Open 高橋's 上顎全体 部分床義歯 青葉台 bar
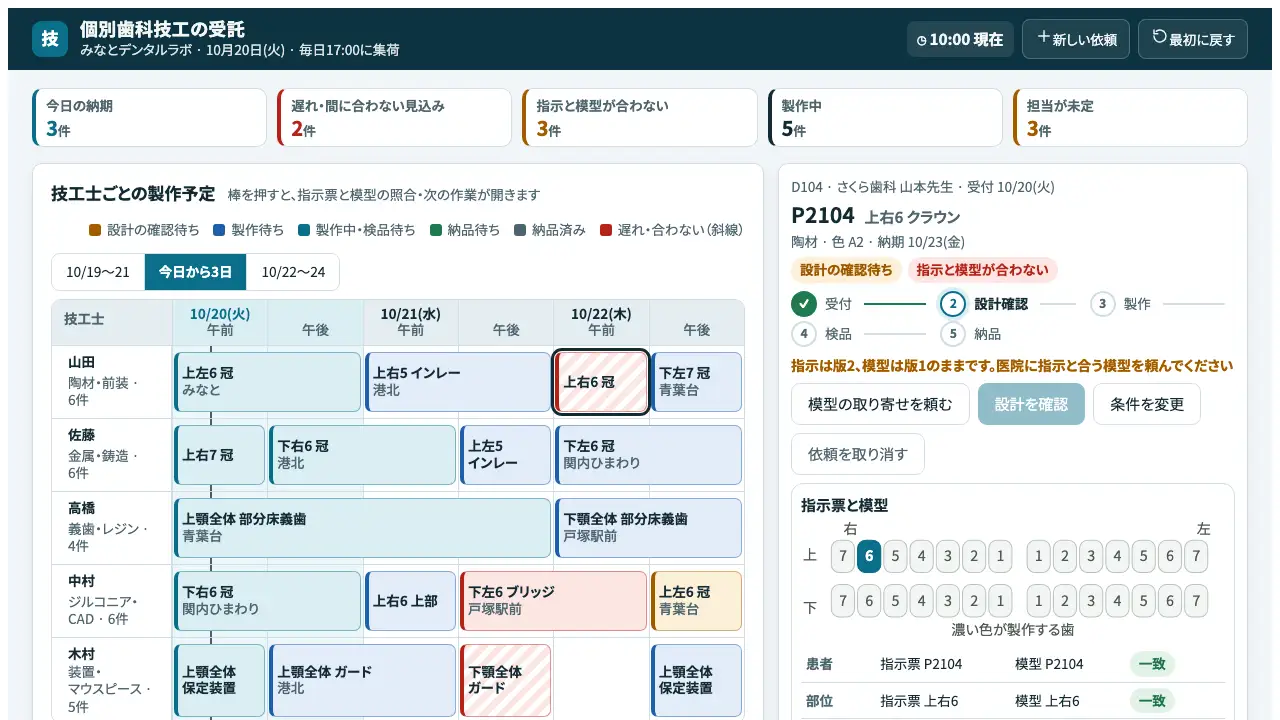Viewport: 1280px width, 720px height. coord(363,528)
